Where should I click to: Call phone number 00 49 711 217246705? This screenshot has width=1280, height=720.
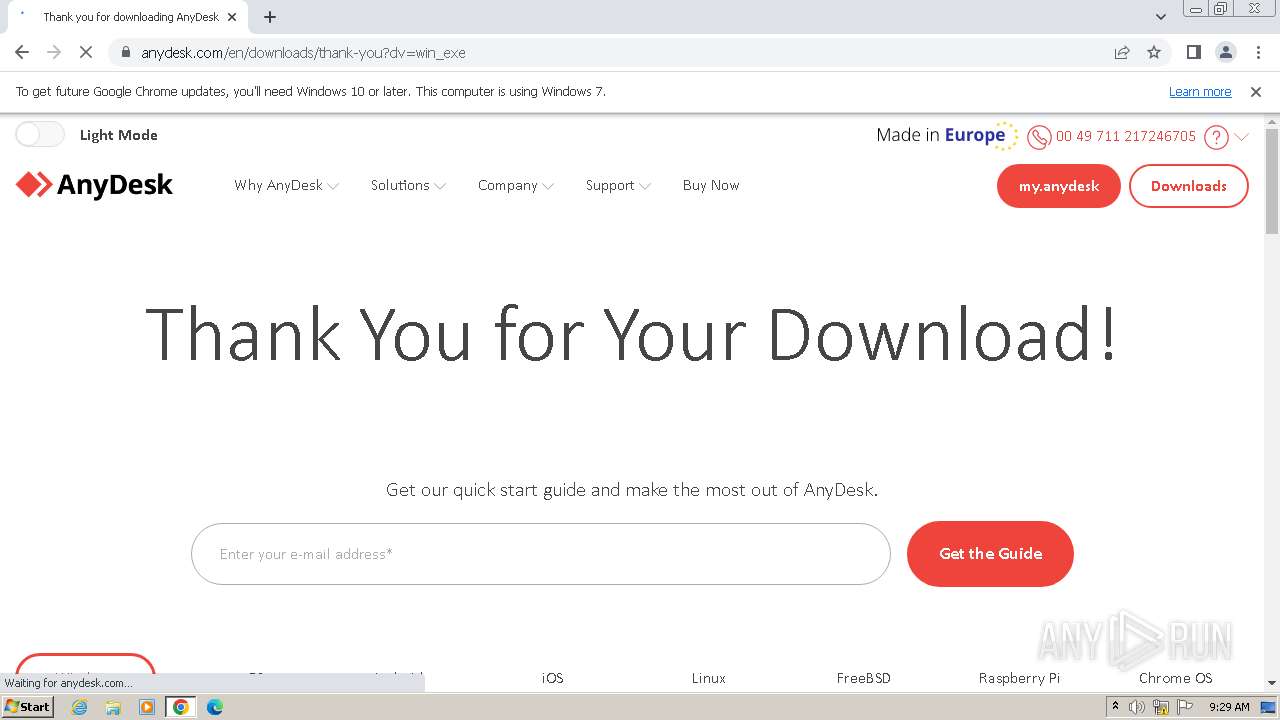click(x=1126, y=136)
